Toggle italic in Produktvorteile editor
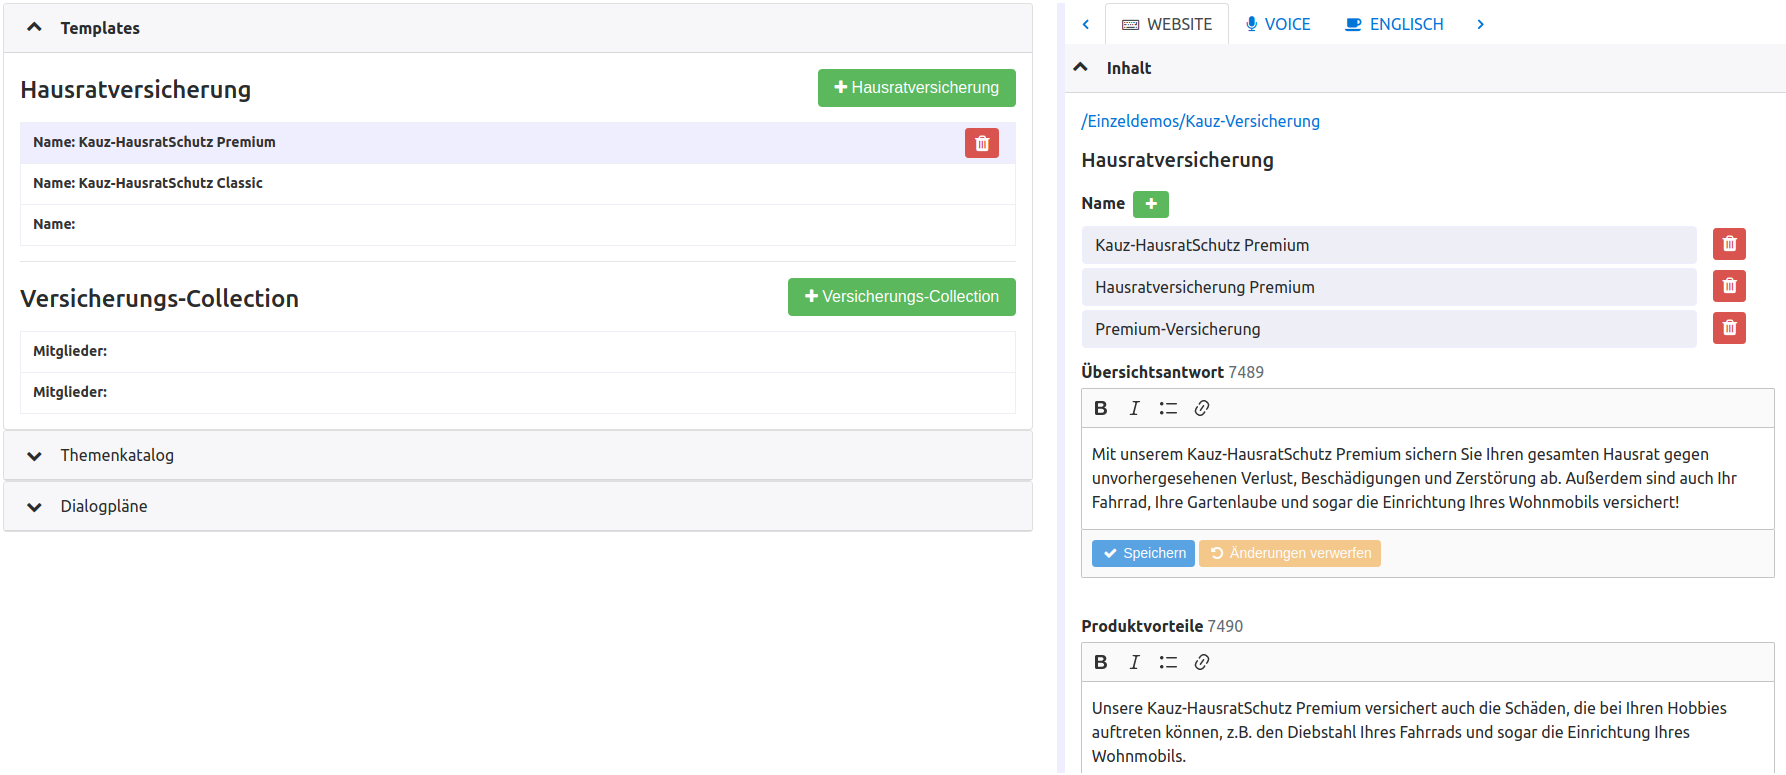1786x775 pixels. tap(1134, 662)
